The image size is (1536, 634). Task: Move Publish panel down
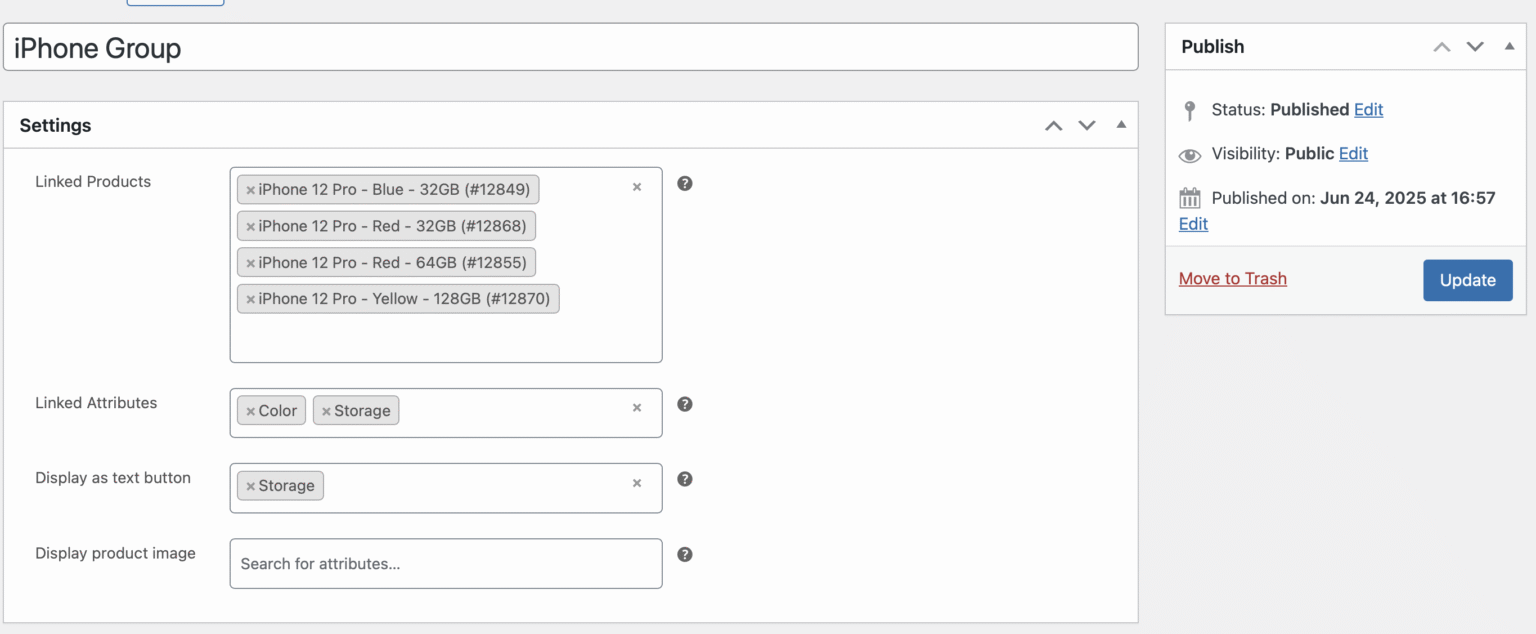point(1475,47)
